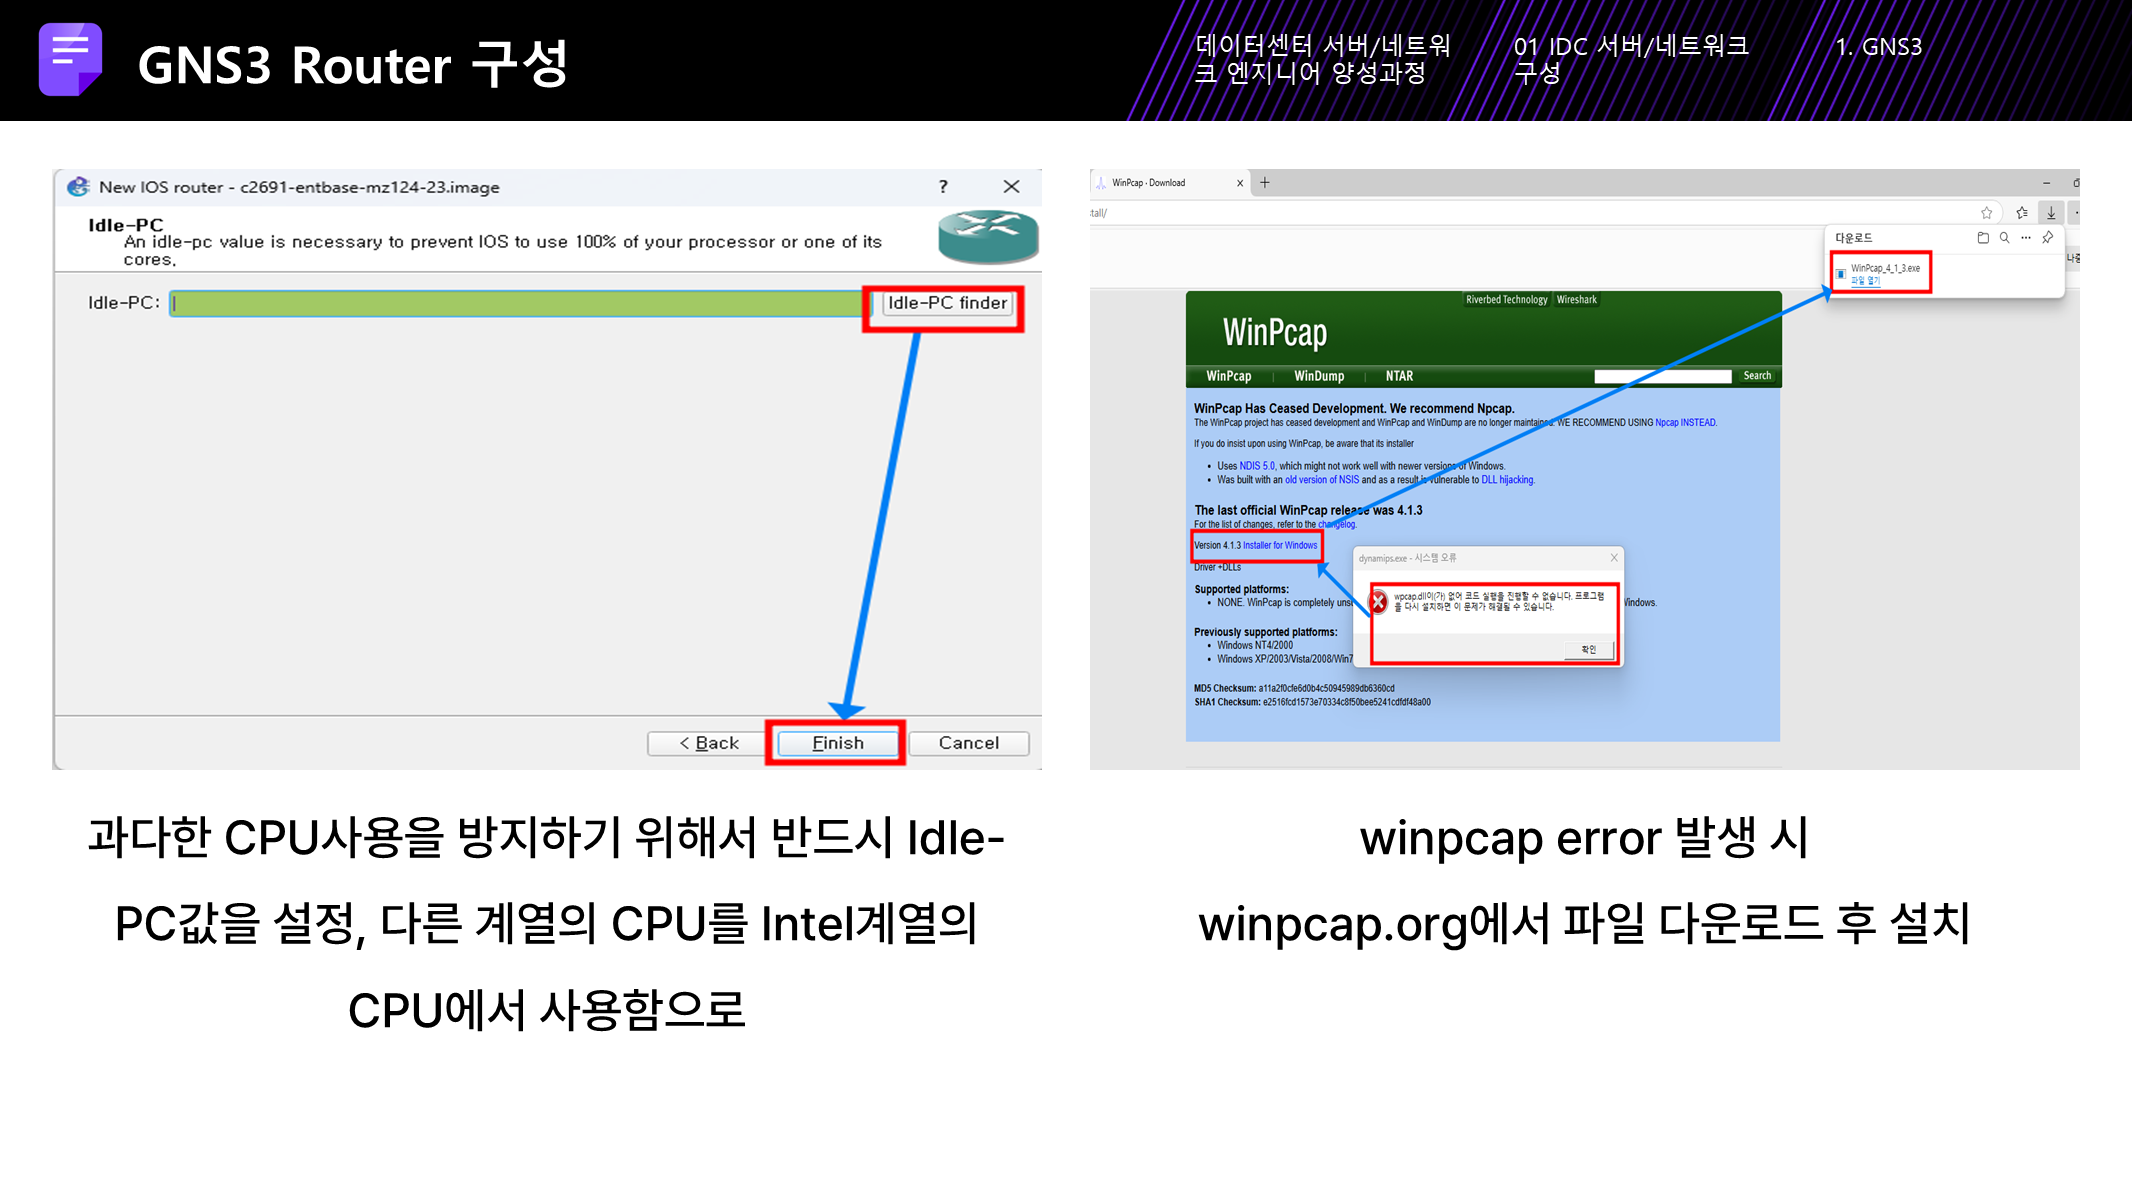Screen dimensions: 2132x1200
Task: Open more options in the download panel
Action: pos(2026,238)
